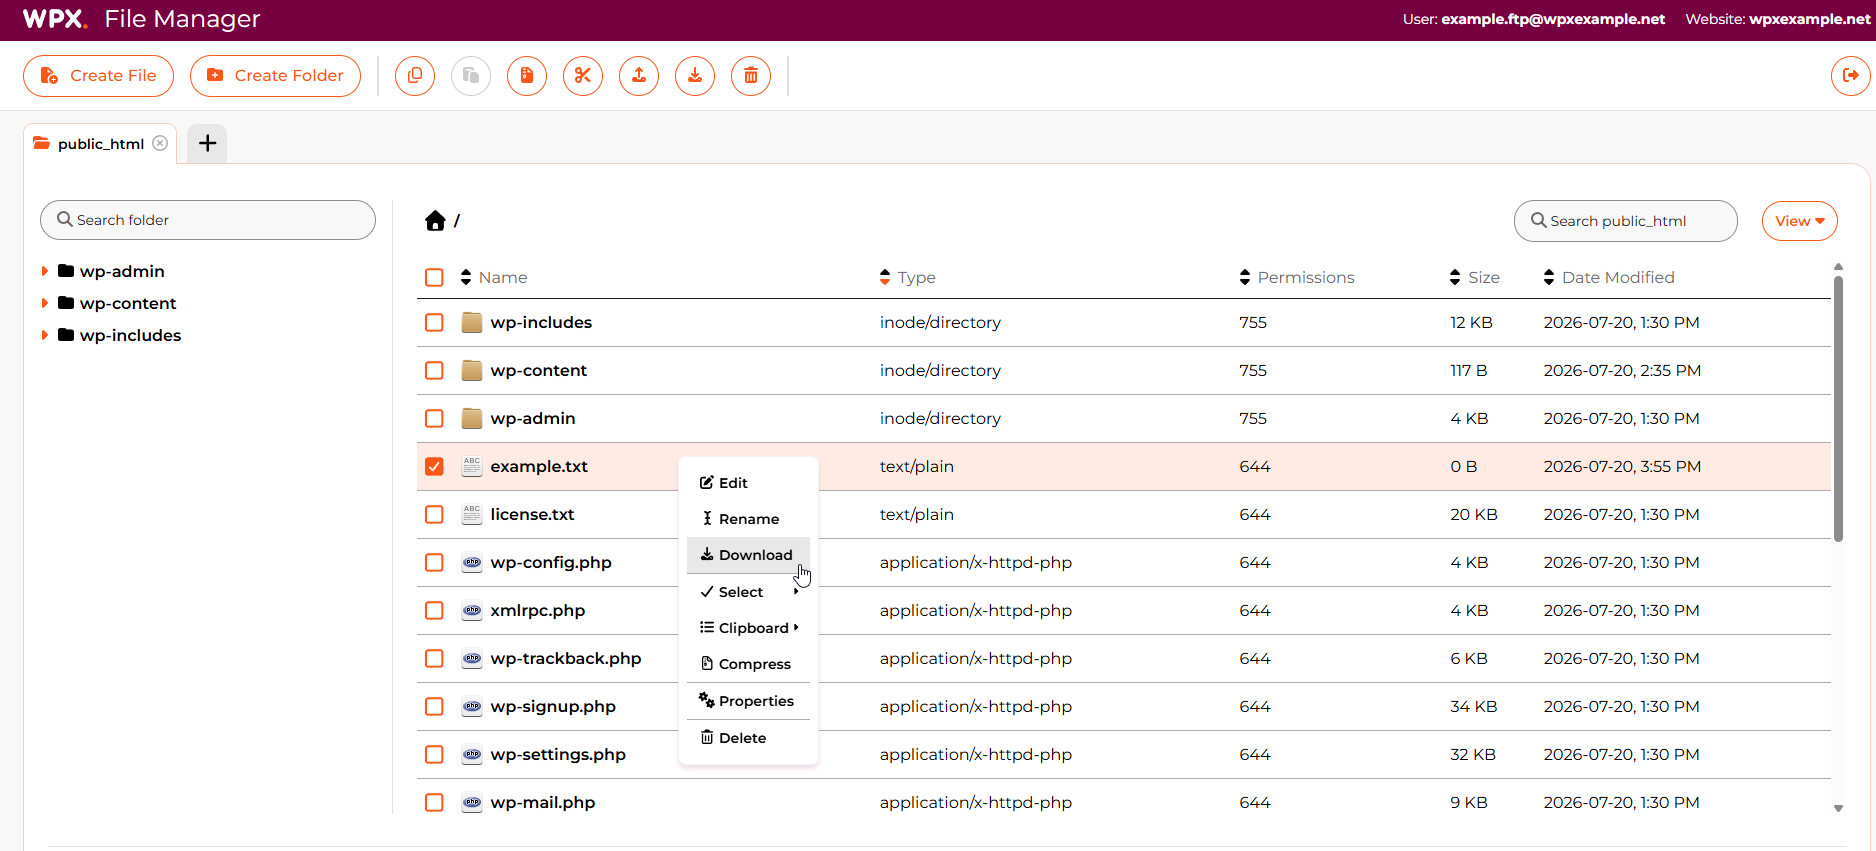The height and width of the screenshot is (851, 1876).
Task: Choose Delete from the context menu
Action: [x=748, y=738]
